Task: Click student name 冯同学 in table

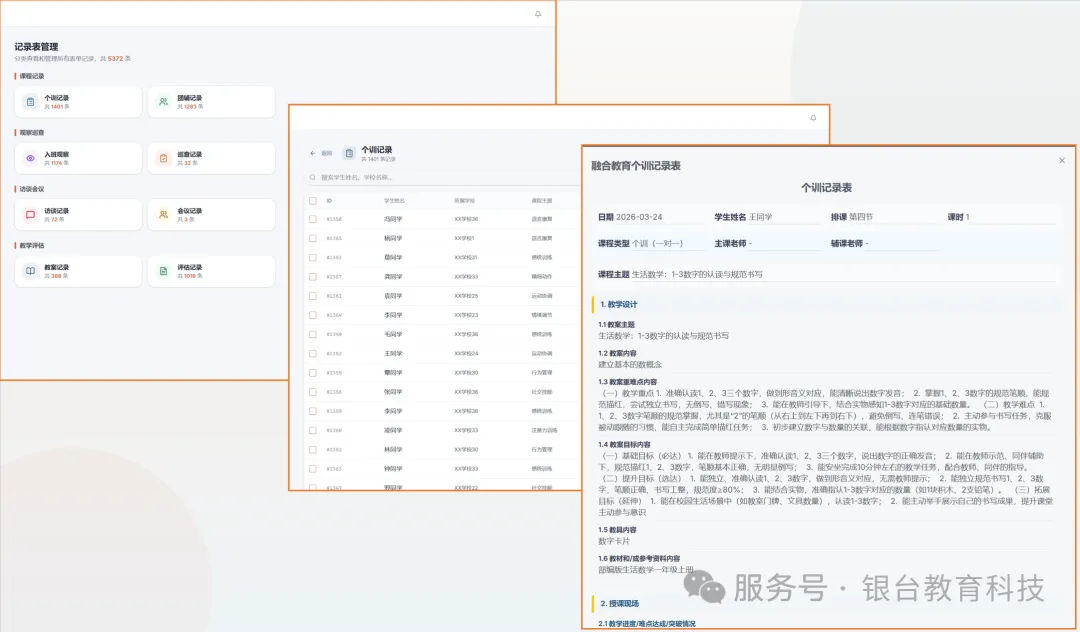Action: click(393, 219)
